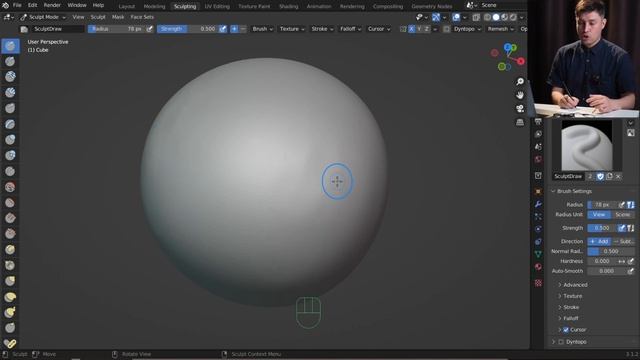This screenshot has width=640, height=360.
Task: Set brush direction to Add
Action: pyautogui.click(x=599, y=241)
